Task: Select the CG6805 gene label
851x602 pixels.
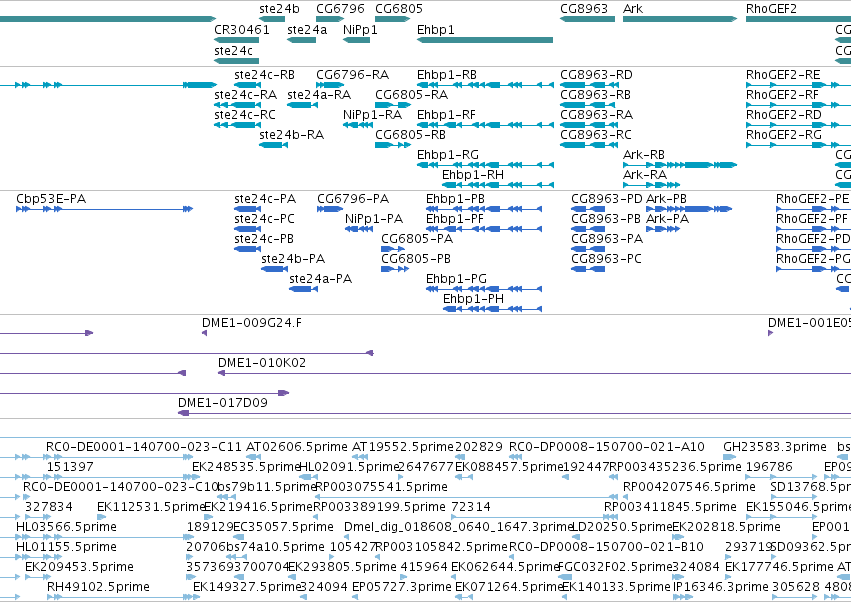Action: tap(399, 9)
